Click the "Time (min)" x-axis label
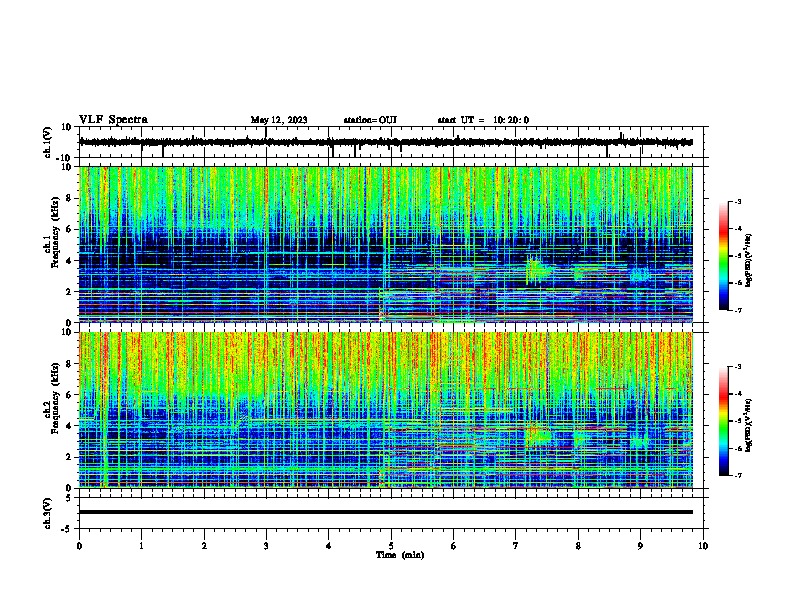This screenshot has height=612, width=792. [x=400, y=555]
